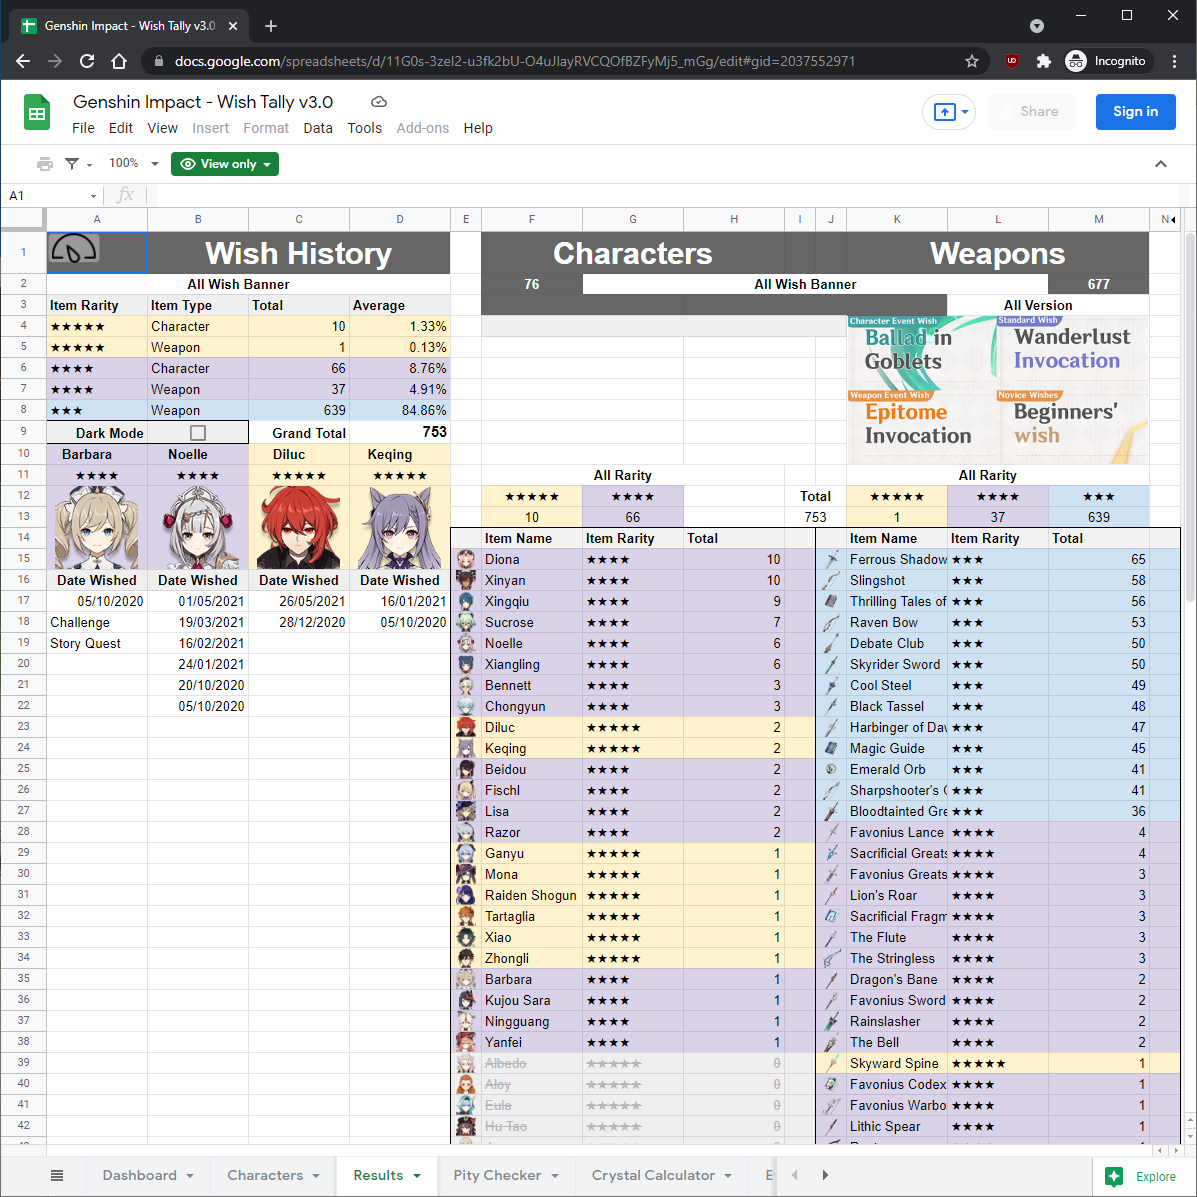Click the Incognito profile icon
The height and width of the screenshot is (1197, 1197).
click(x=1076, y=61)
